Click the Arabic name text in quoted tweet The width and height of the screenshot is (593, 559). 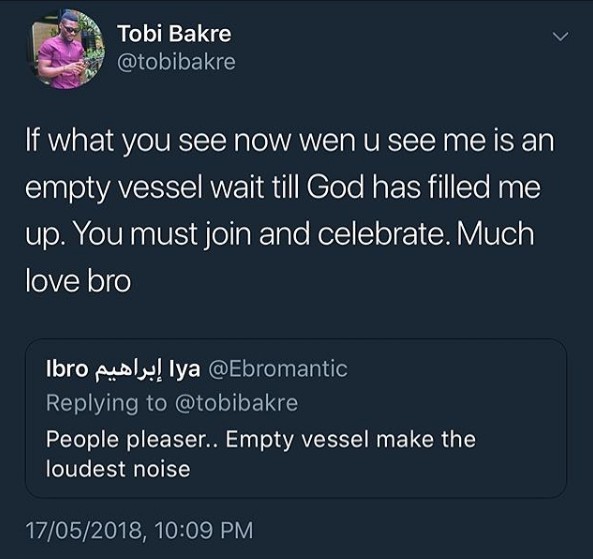pos(128,370)
